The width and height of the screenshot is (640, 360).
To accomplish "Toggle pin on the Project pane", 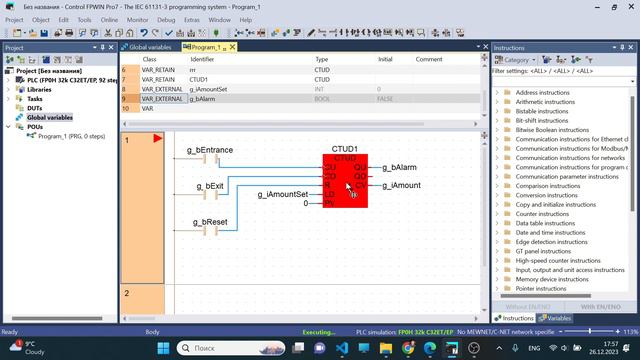I will [102, 47].
